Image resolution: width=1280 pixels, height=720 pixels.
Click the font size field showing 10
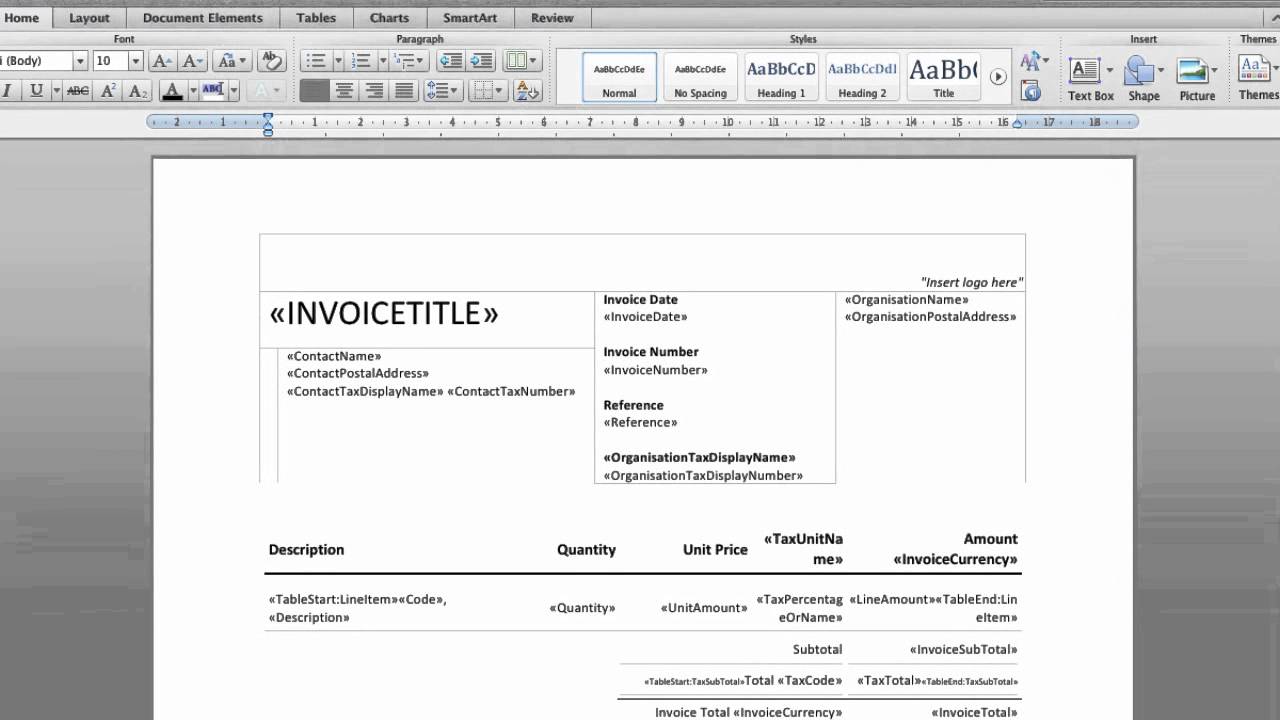(110, 61)
